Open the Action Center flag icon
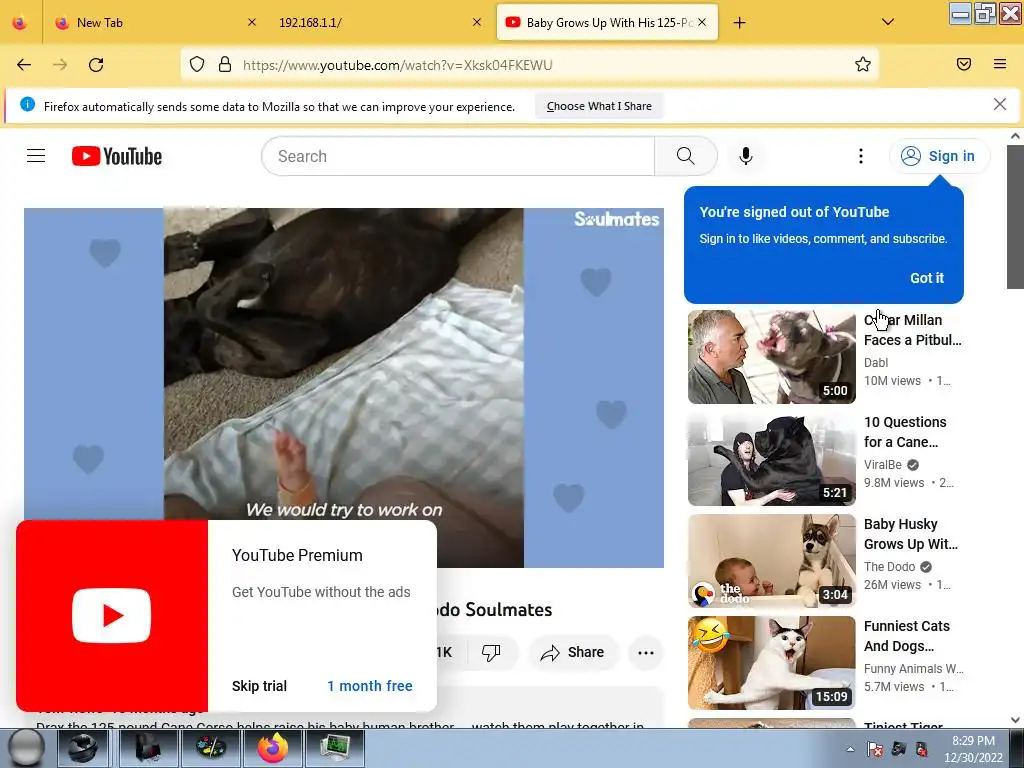The height and width of the screenshot is (768, 1024). (874, 749)
